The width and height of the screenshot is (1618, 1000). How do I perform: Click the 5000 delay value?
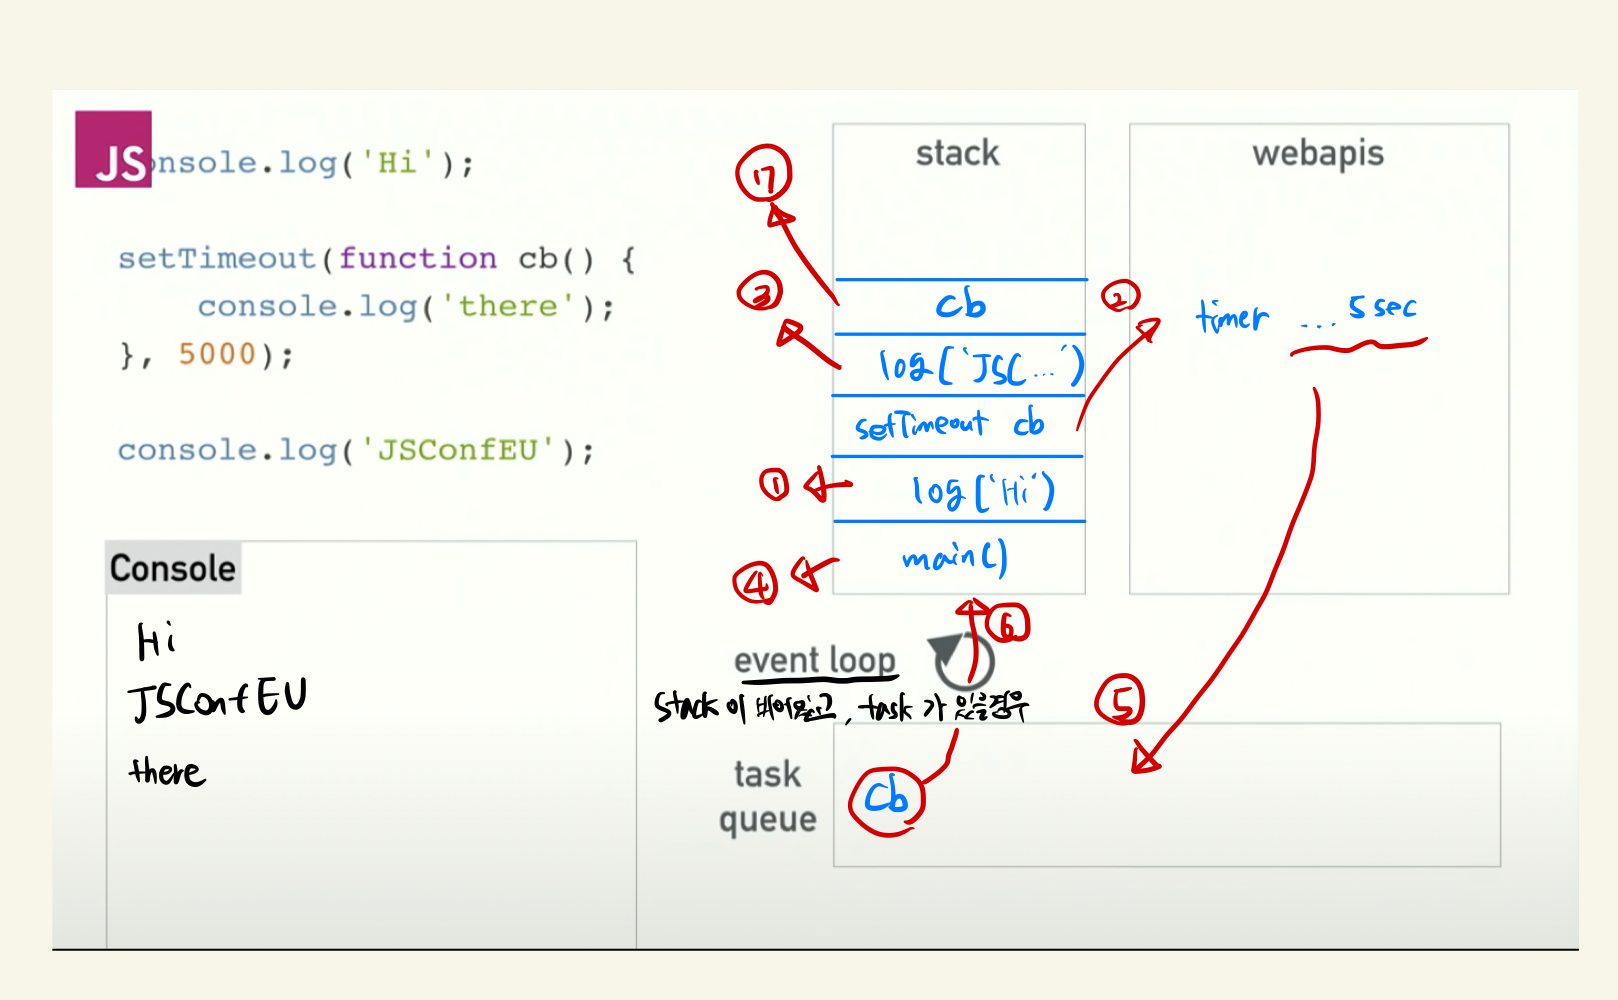point(217,354)
